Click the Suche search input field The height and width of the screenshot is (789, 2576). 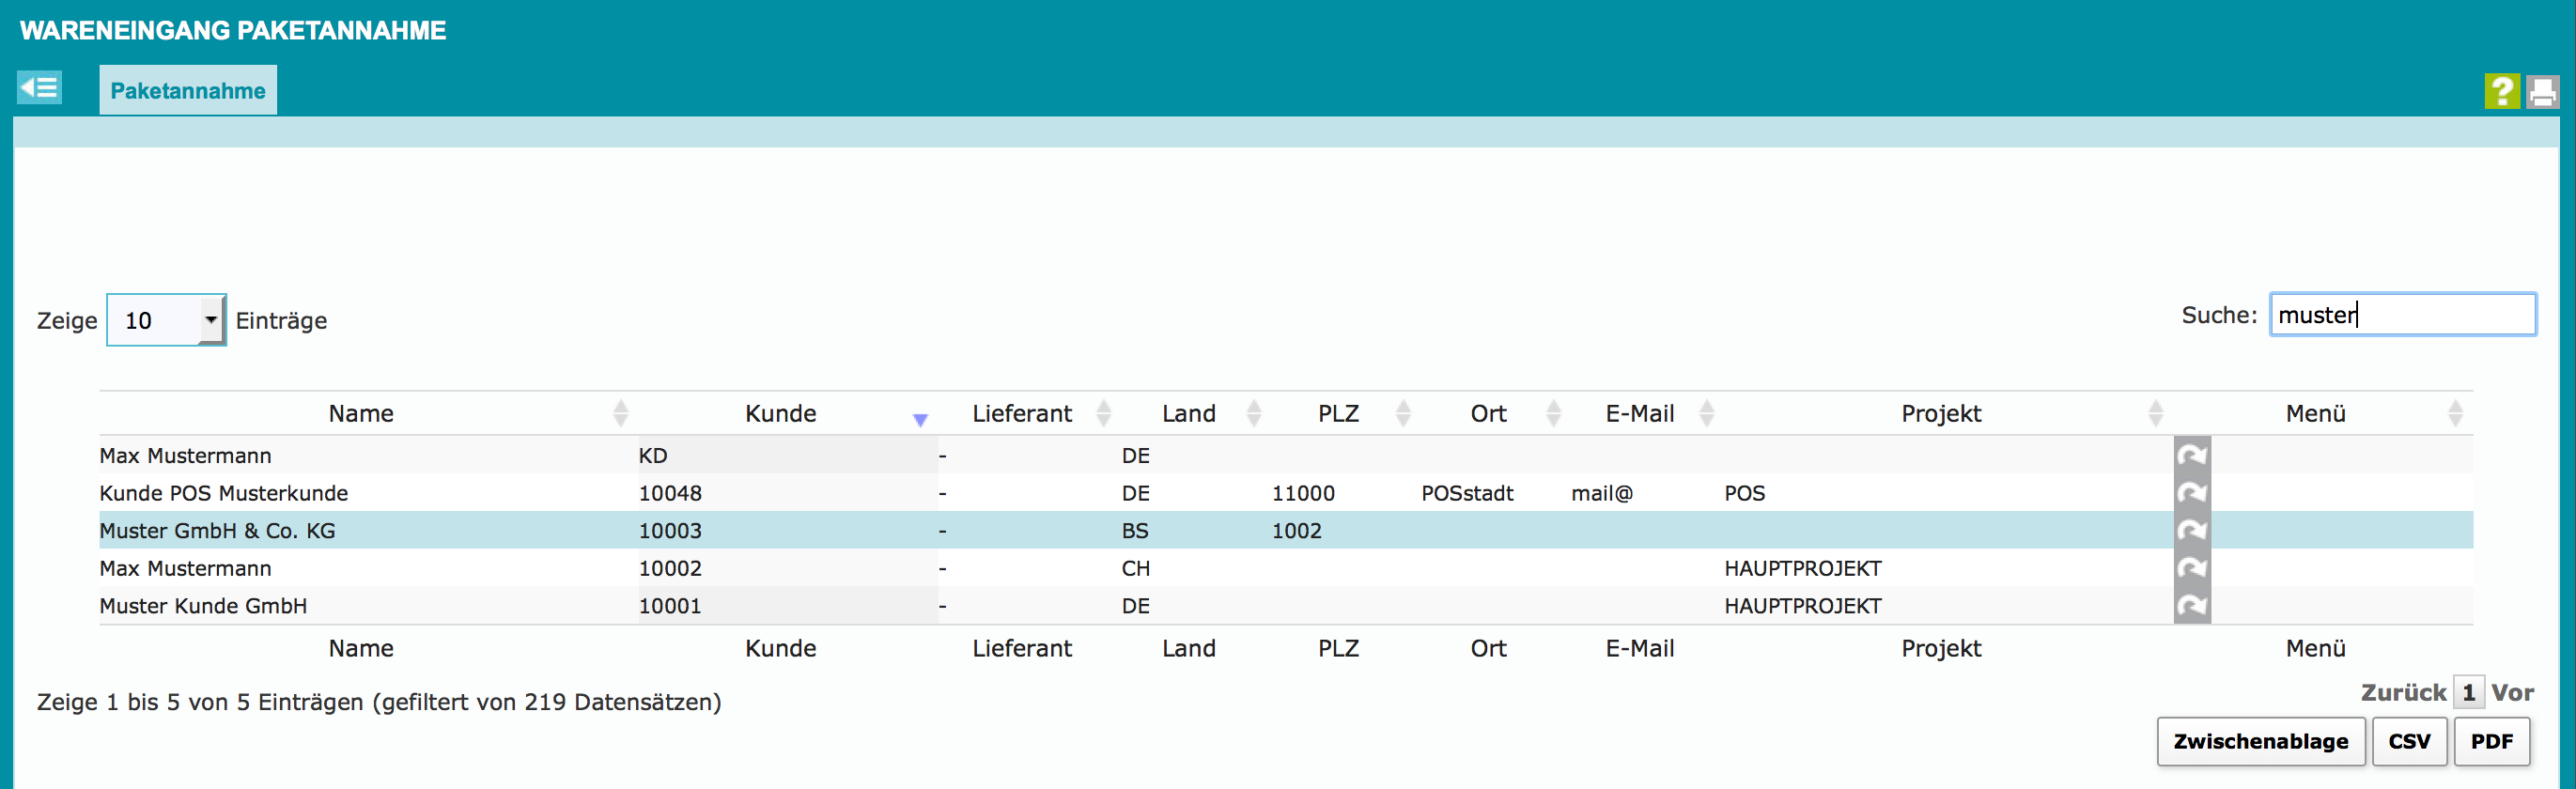pyautogui.click(x=2402, y=315)
